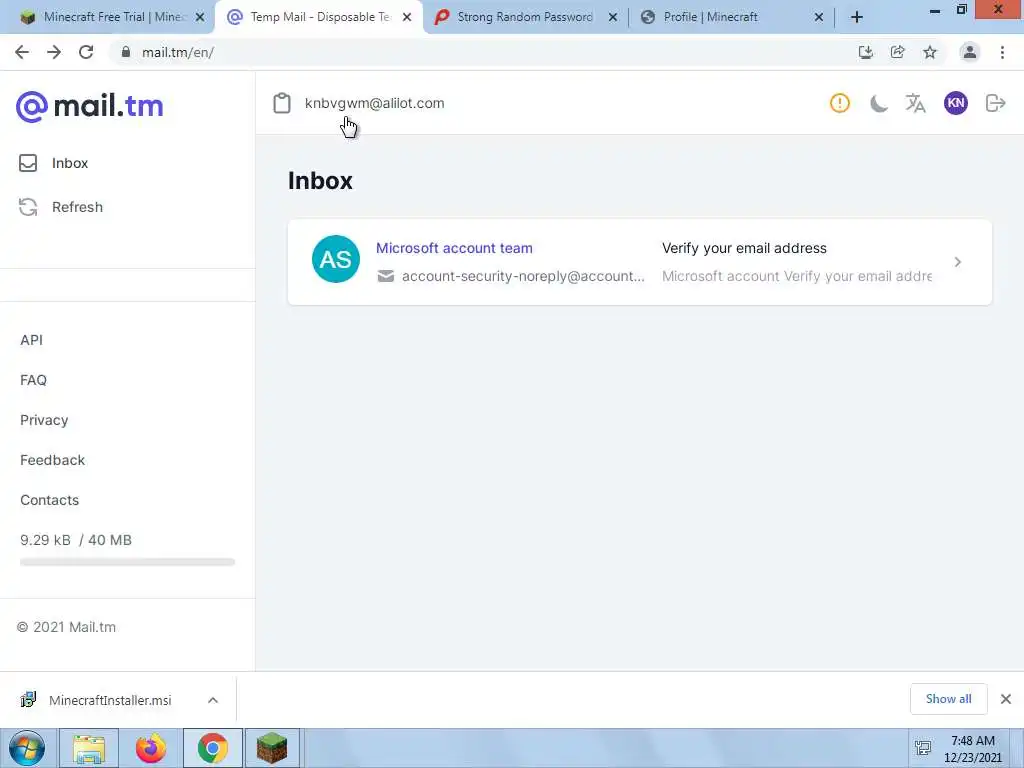Toggle dark mode moon icon

pos(878,103)
